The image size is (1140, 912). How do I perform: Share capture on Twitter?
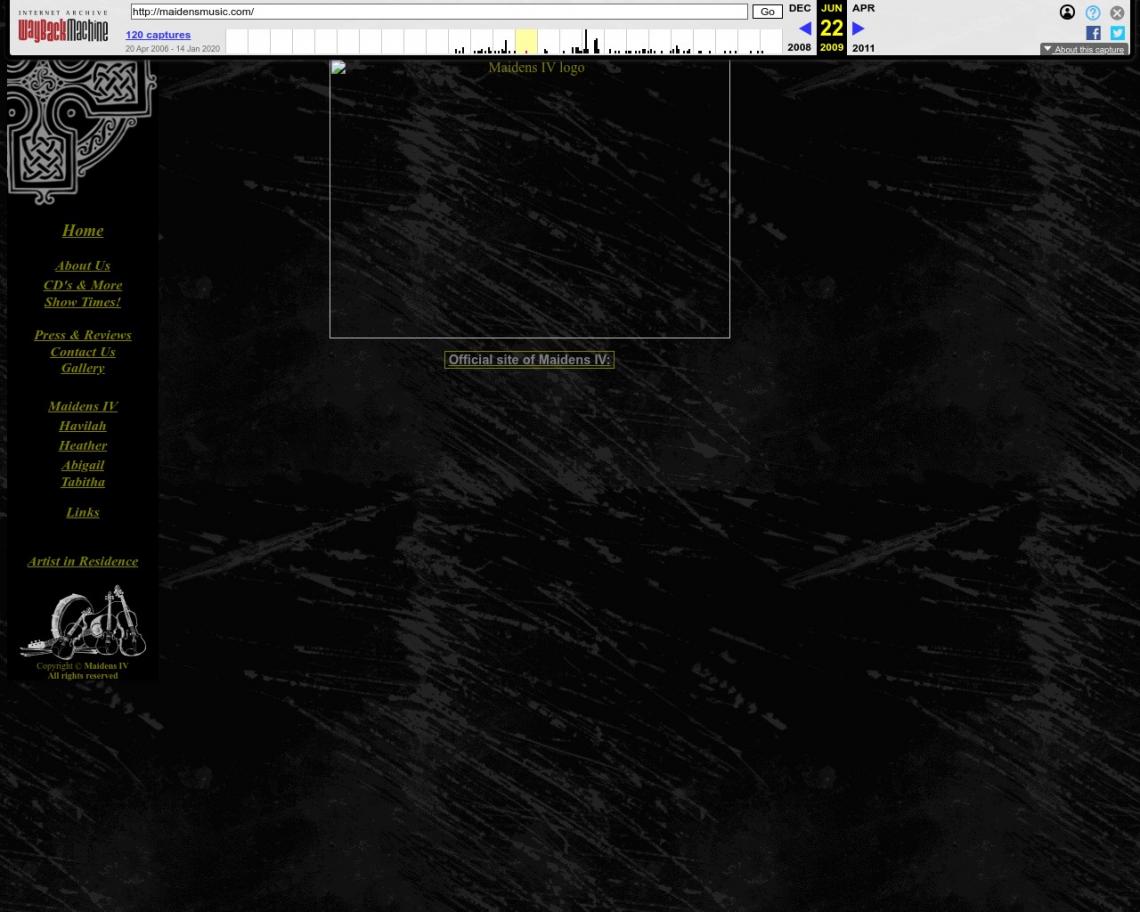coord(1117,33)
